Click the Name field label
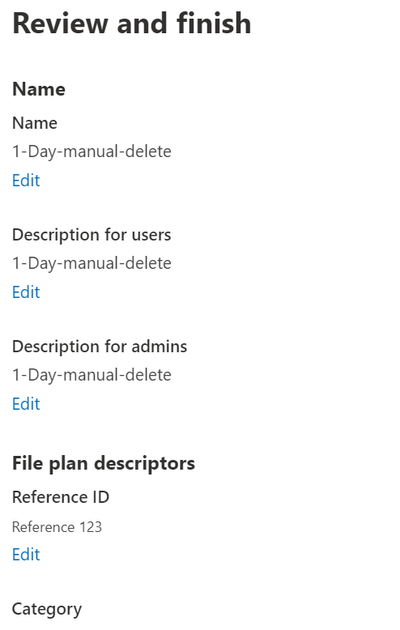The height and width of the screenshot is (630, 400). [35, 123]
